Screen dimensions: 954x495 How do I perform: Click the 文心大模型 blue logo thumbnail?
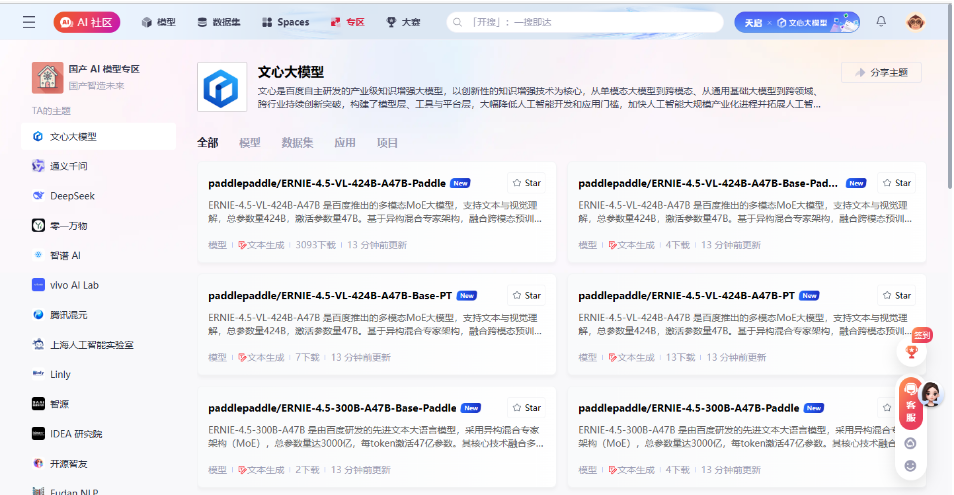tap(221, 87)
